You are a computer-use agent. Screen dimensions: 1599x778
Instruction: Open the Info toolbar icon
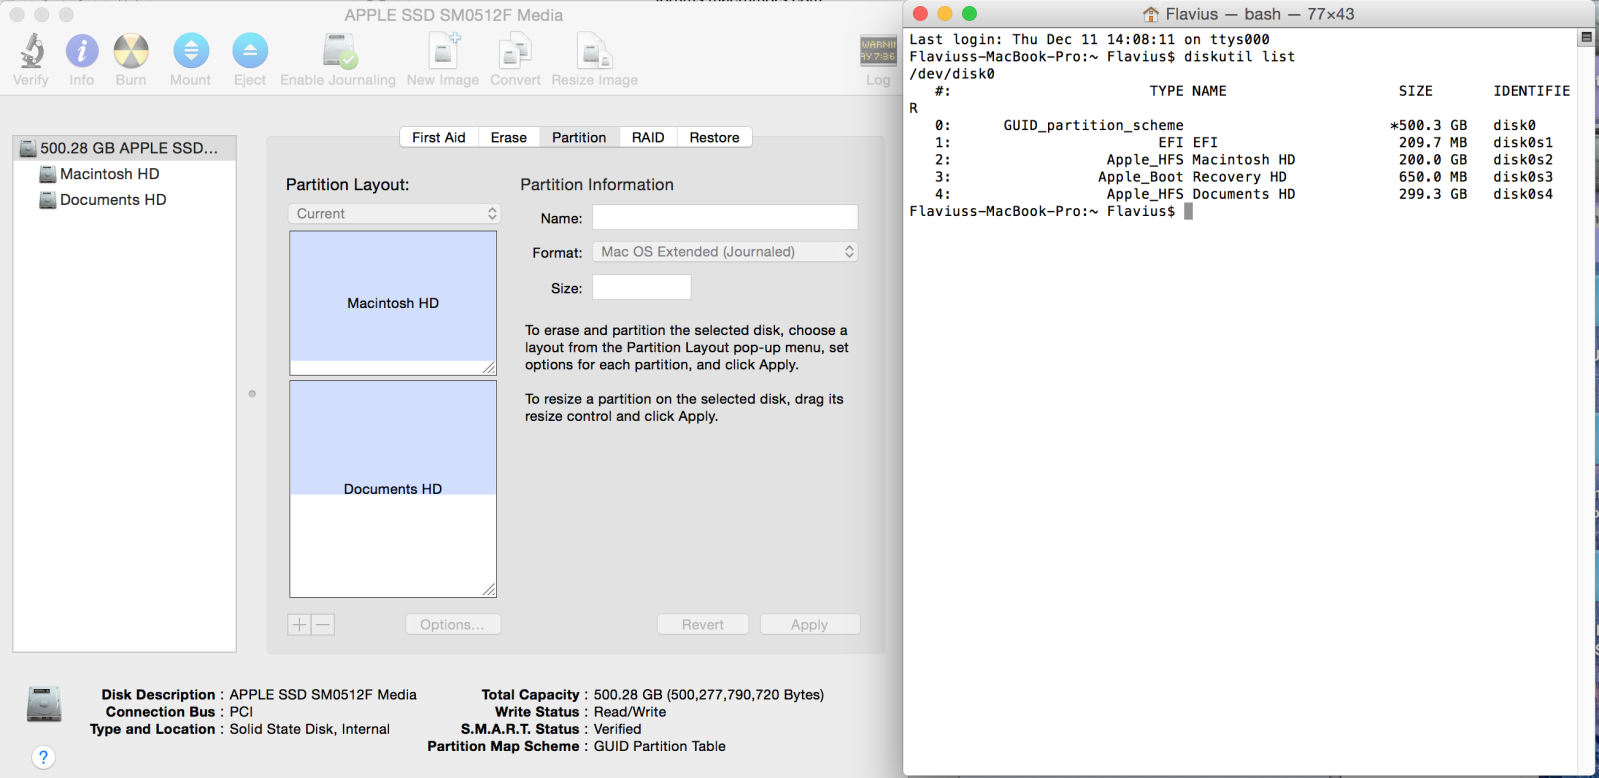pos(82,51)
